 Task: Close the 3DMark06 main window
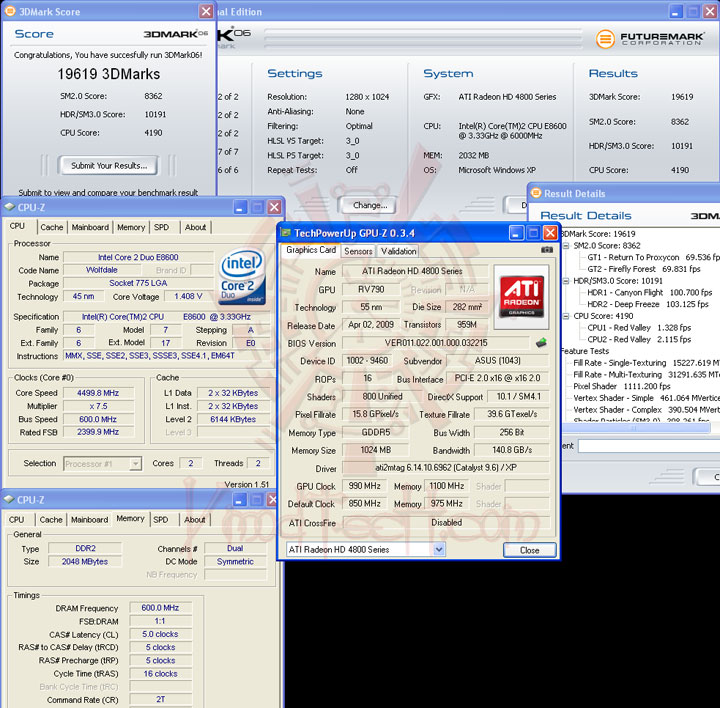click(710, 11)
